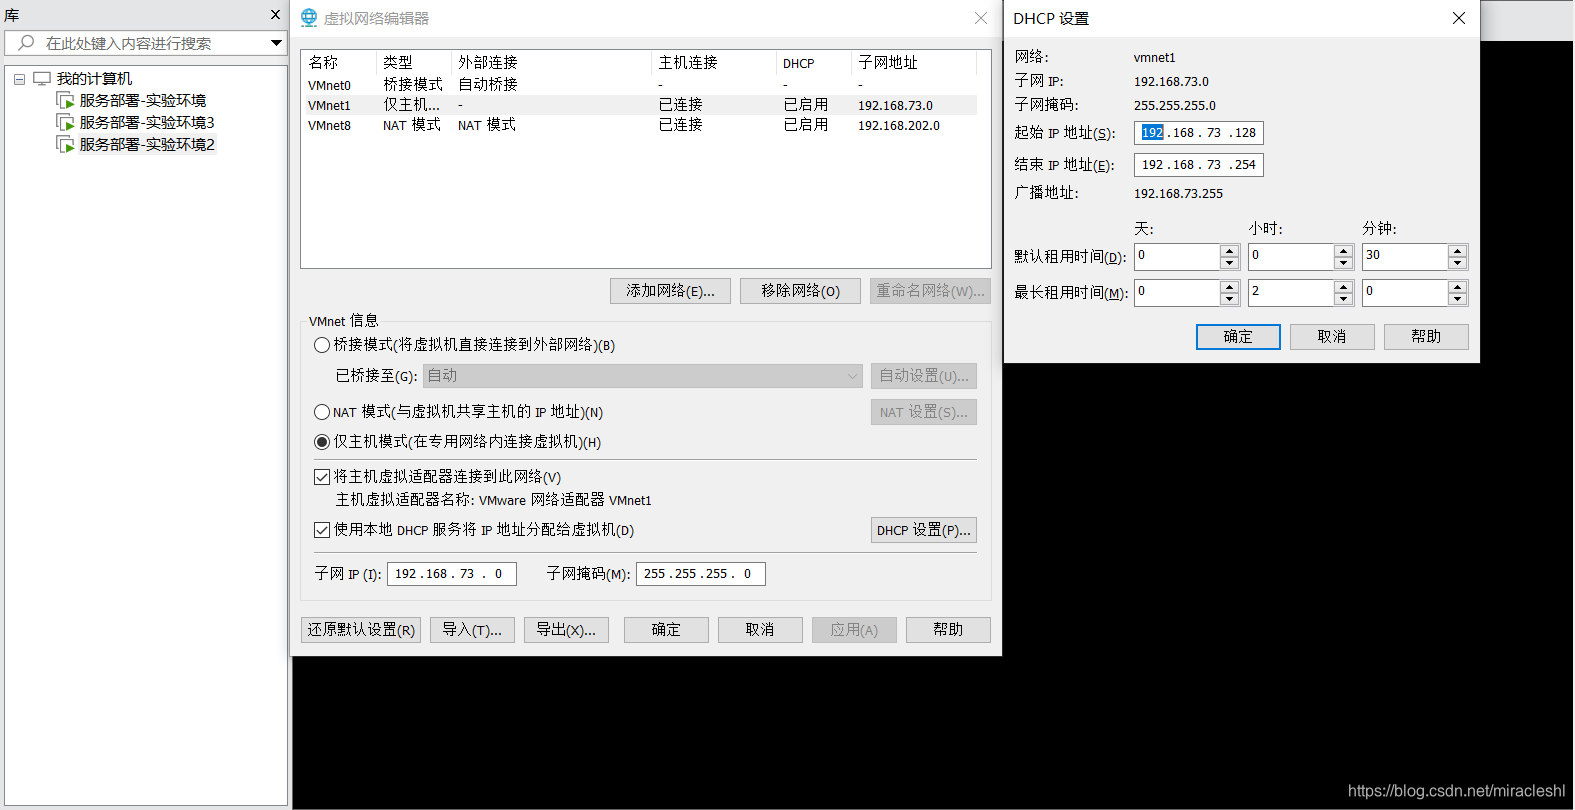Image resolution: width=1575 pixels, height=810 pixels.
Task: Click 取消 in 虚拟网络编辑器
Action: tap(760, 630)
